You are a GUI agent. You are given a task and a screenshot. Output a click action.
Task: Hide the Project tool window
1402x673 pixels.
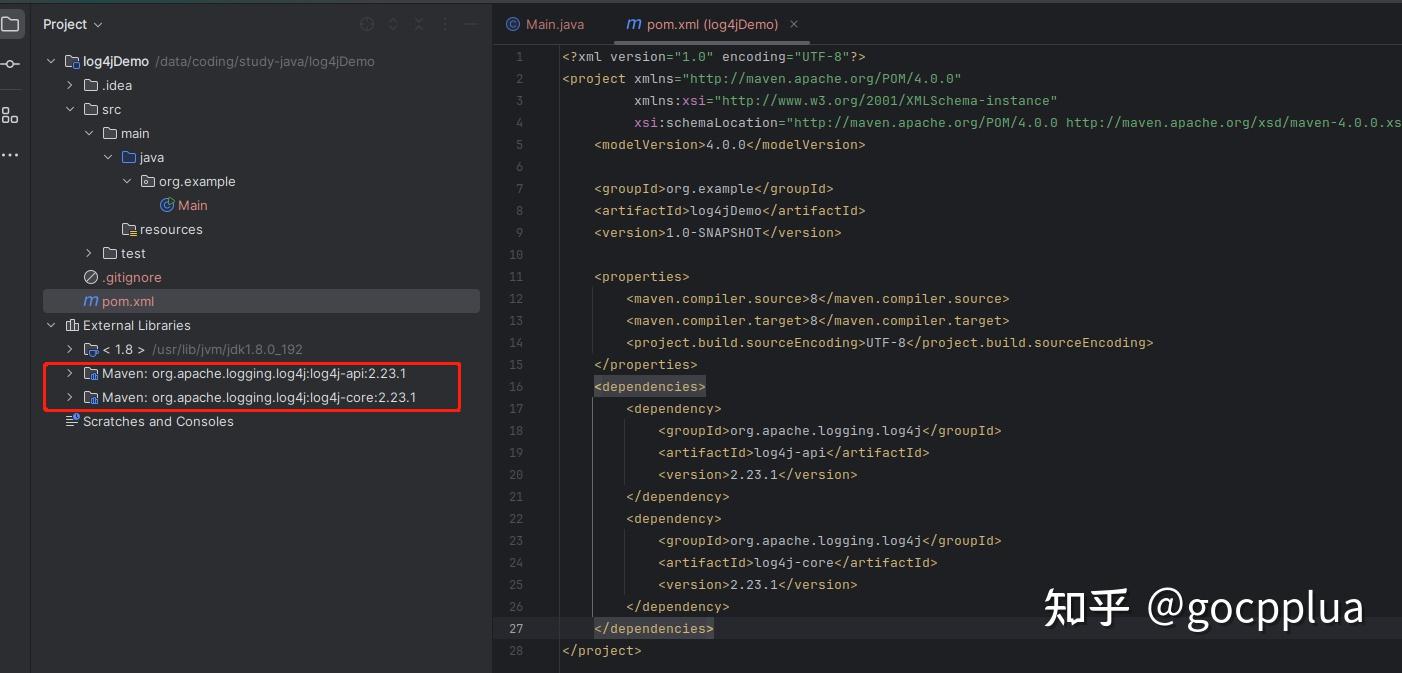click(x=470, y=24)
